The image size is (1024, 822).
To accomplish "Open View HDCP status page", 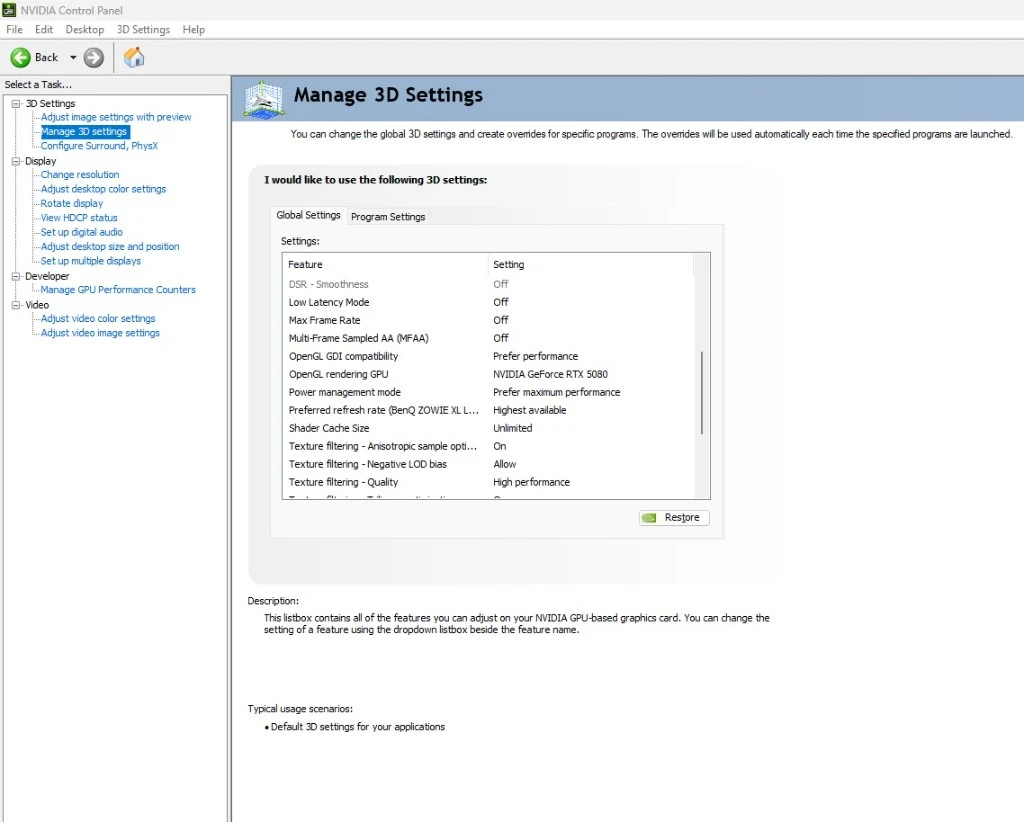I will (79, 217).
